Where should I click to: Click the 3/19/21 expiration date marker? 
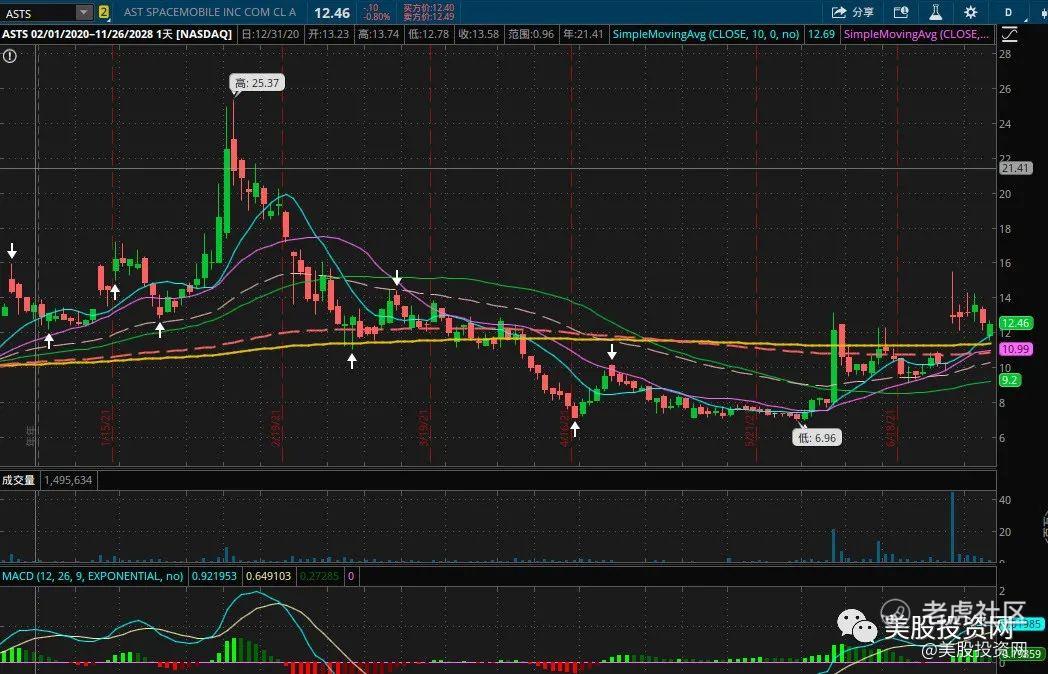tap(423, 428)
